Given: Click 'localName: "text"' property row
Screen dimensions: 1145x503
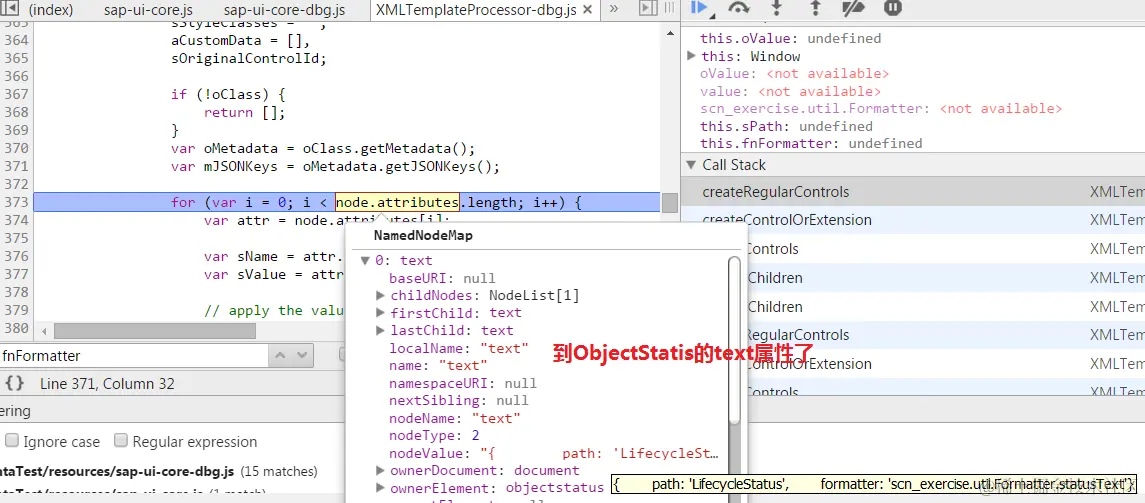Looking at the screenshot, I should [459, 348].
